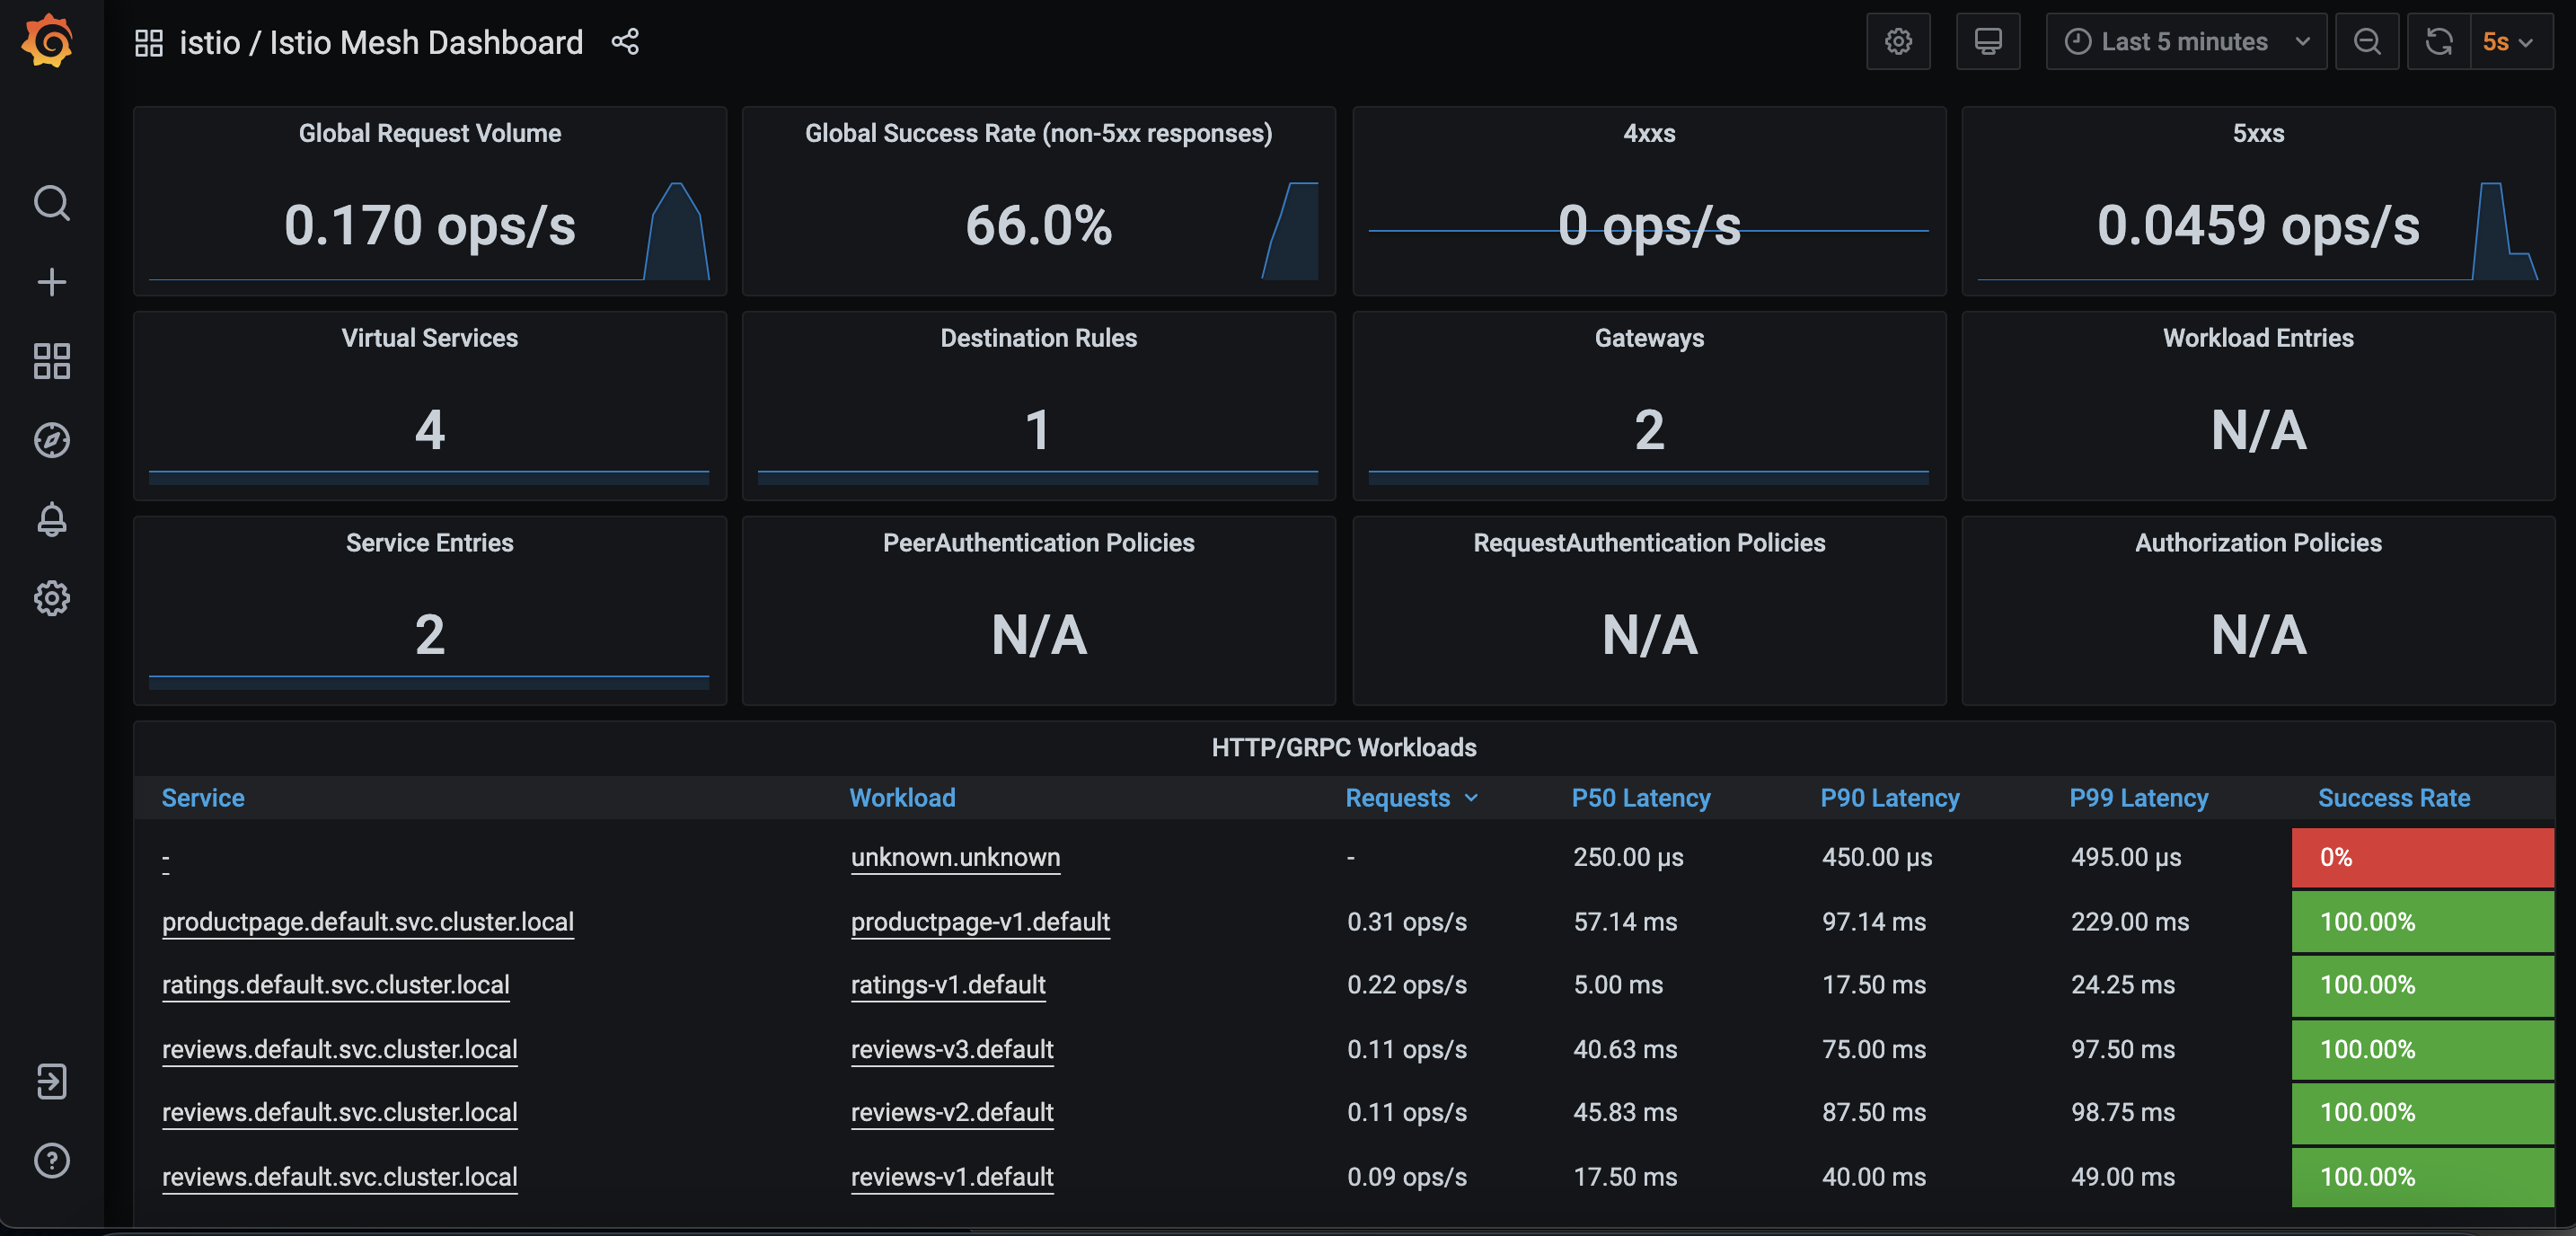Expand the 5s refresh interval dropdown
The height and width of the screenshot is (1236, 2576).
(2509, 42)
